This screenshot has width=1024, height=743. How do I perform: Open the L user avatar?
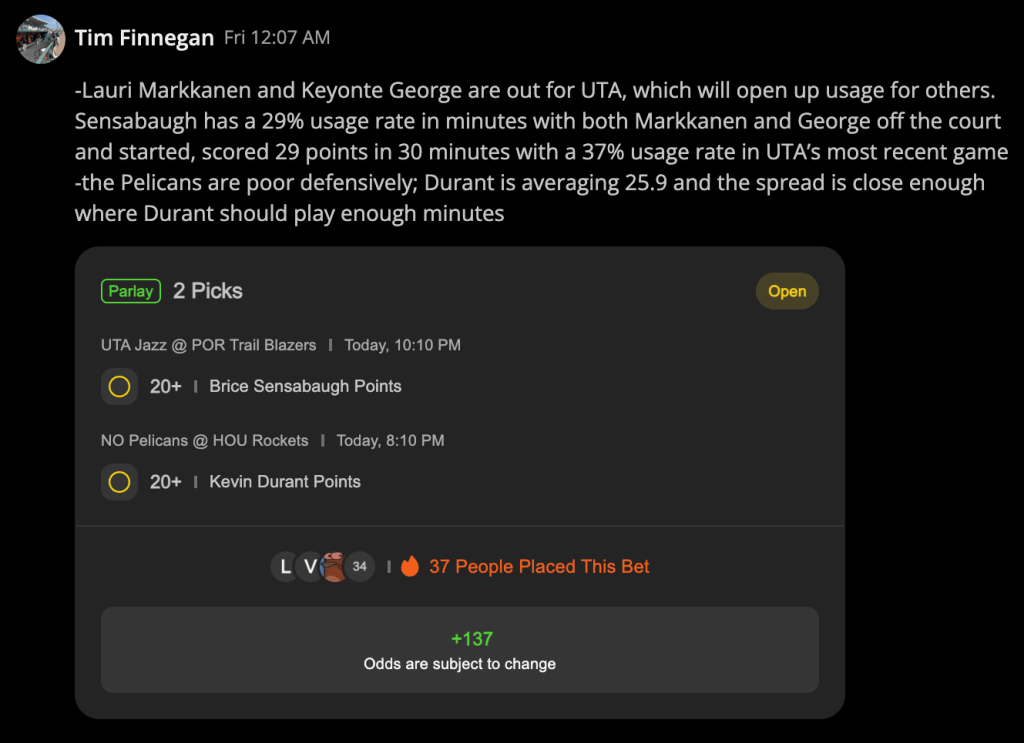(285, 566)
